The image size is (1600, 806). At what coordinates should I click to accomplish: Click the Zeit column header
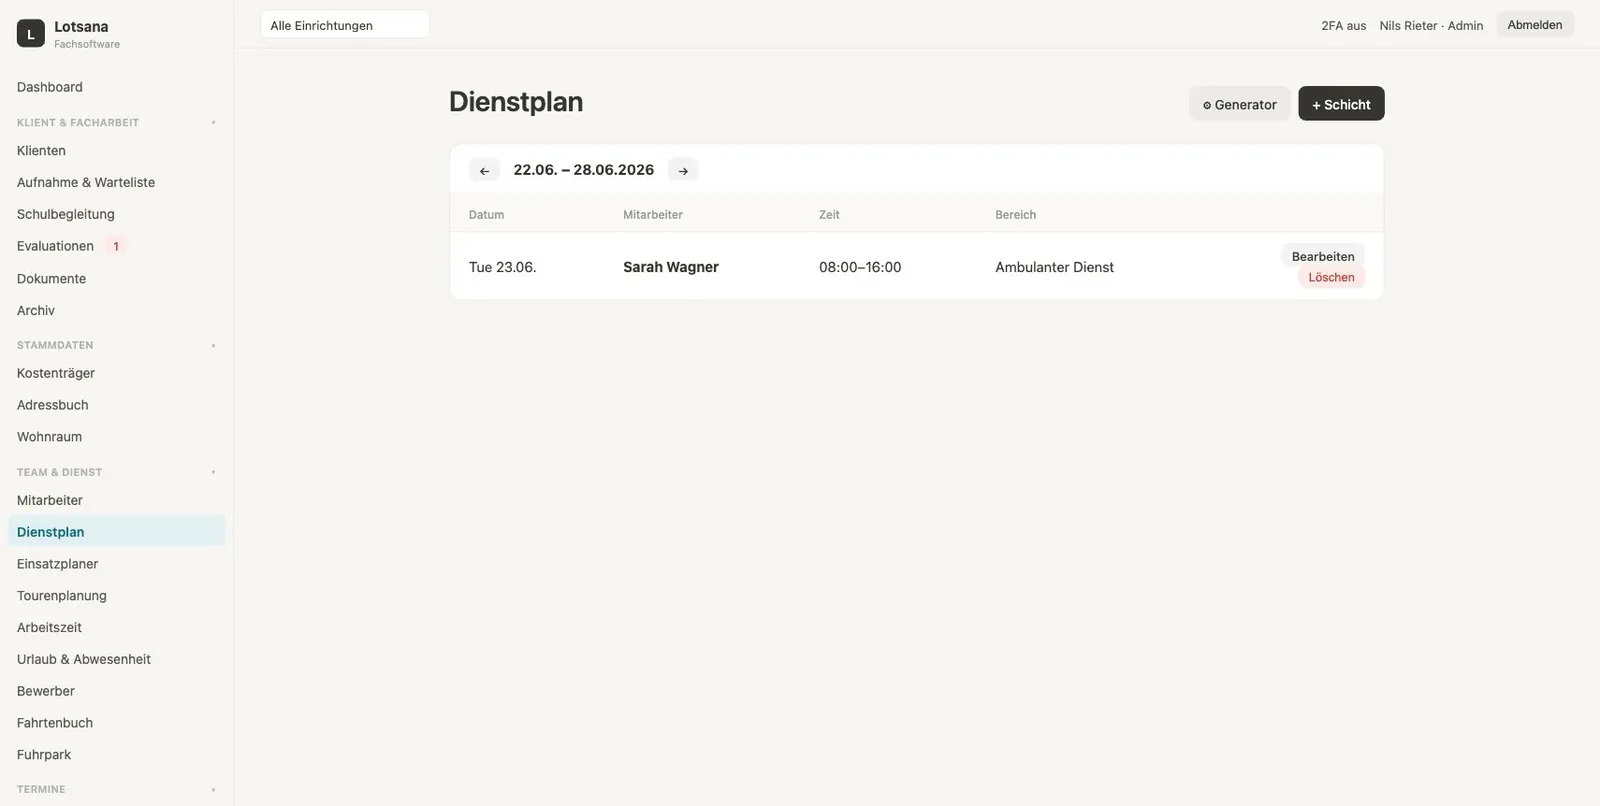(829, 215)
